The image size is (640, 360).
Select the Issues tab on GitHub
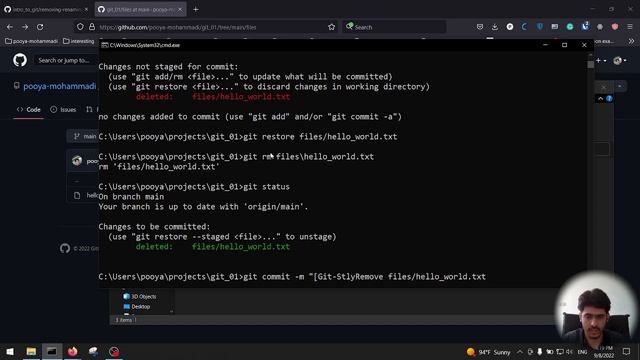63,109
